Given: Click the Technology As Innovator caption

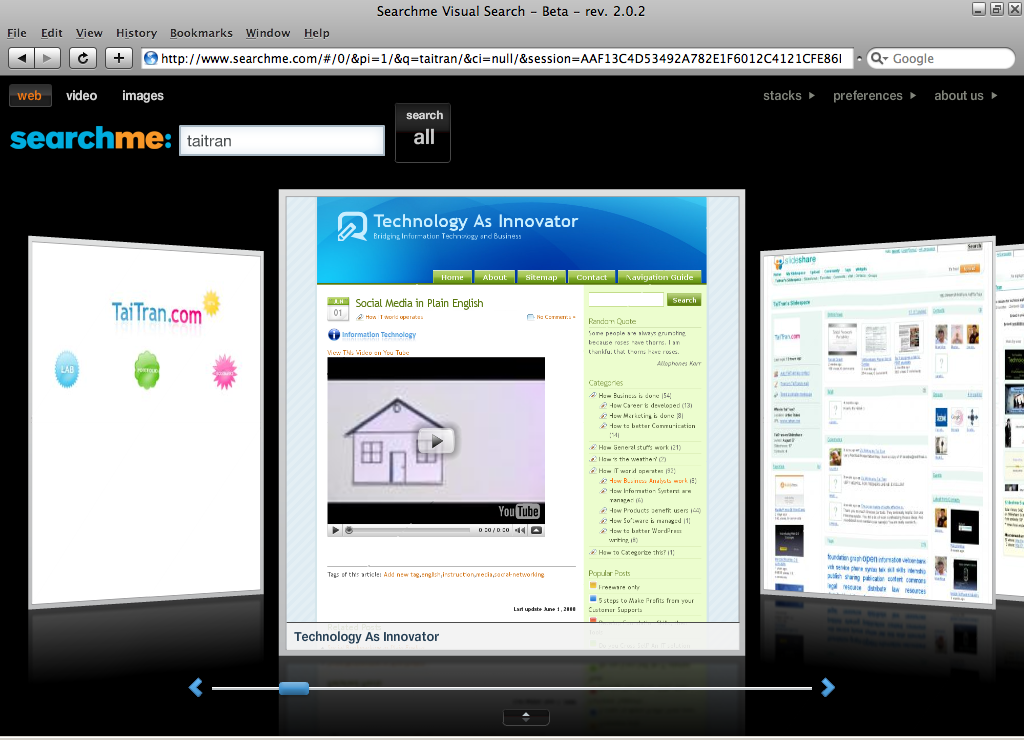Looking at the screenshot, I should coord(366,636).
